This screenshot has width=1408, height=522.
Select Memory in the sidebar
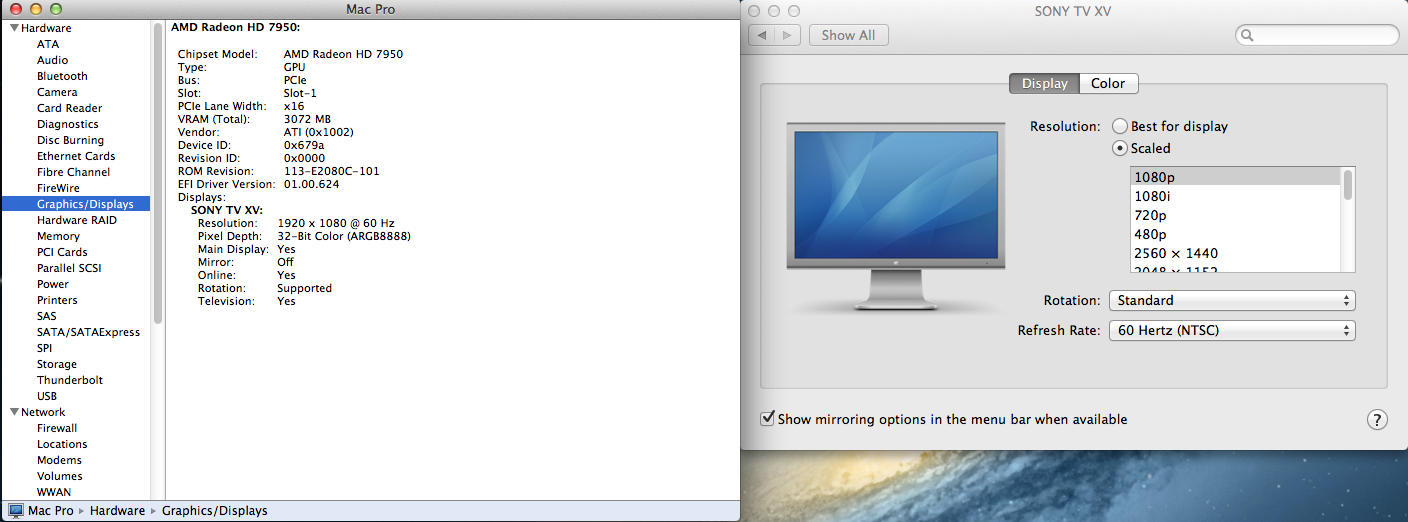click(x=58, y=236)
